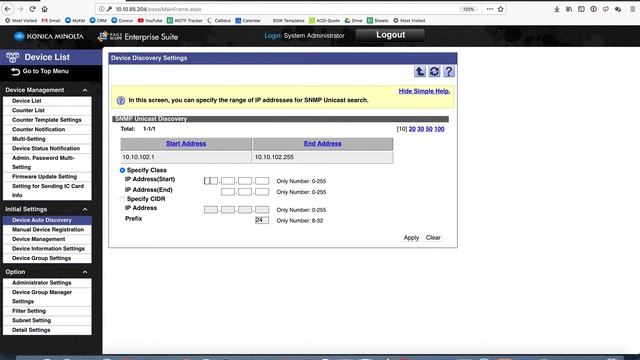Click the browser forward arrow button

point(20,9)
